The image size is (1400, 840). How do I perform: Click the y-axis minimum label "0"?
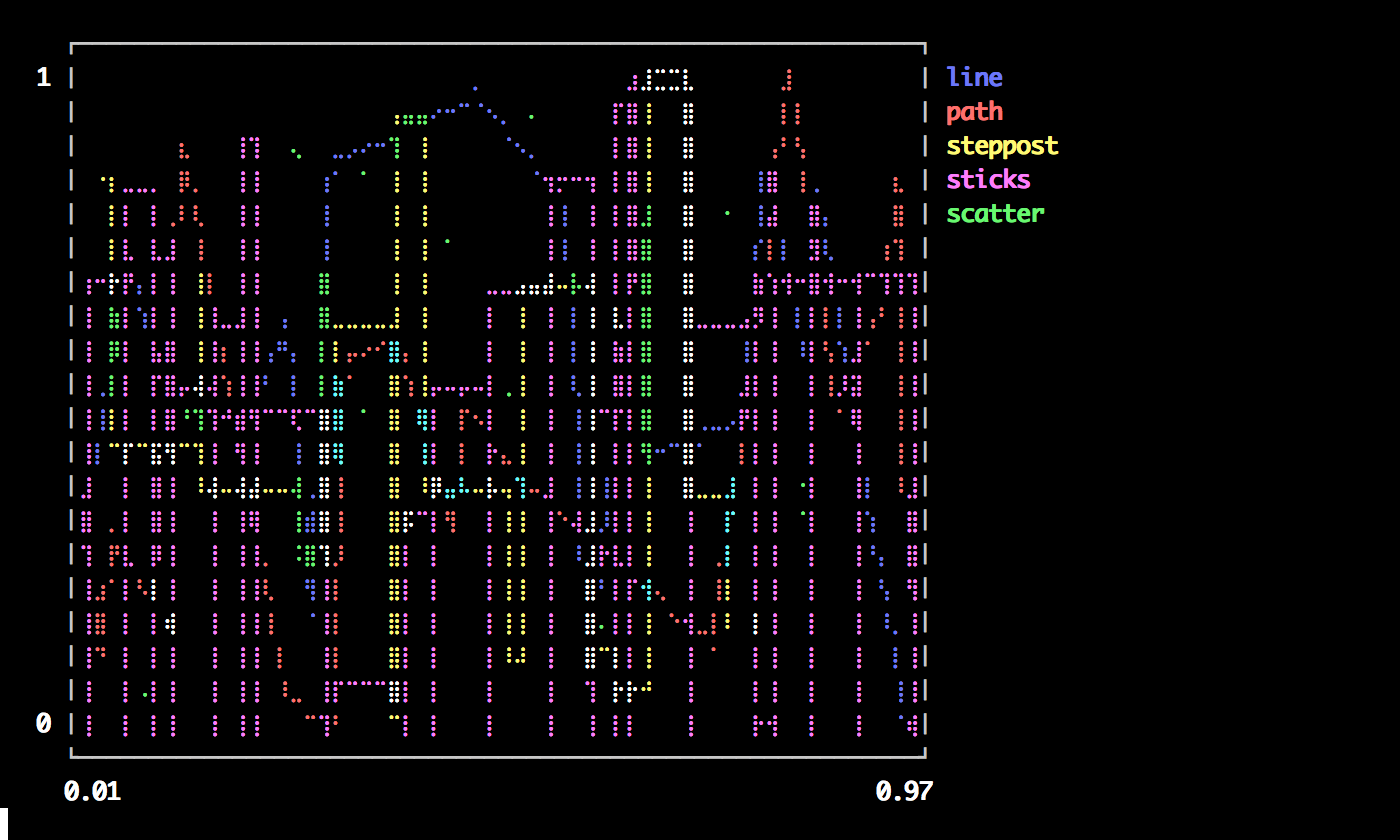[43, 723]
